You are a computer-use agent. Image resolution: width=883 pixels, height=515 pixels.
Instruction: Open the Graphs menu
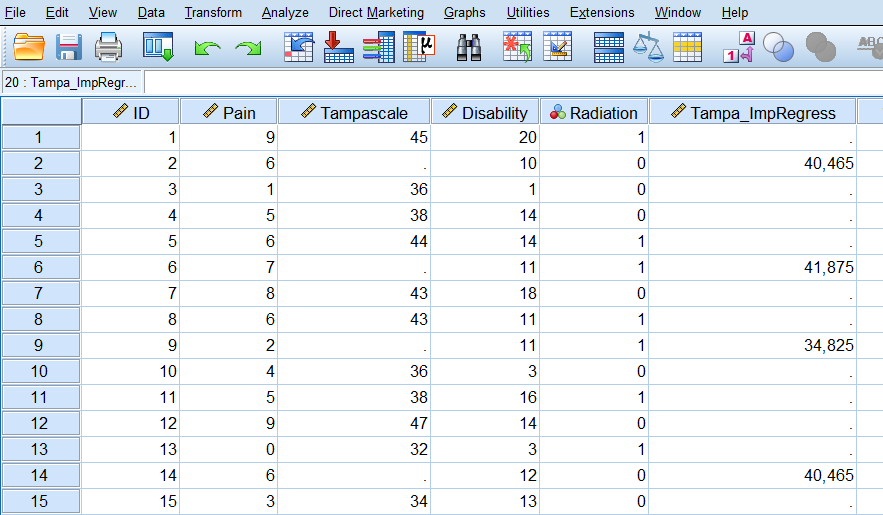pyautogui.click(x=464, y=13)
